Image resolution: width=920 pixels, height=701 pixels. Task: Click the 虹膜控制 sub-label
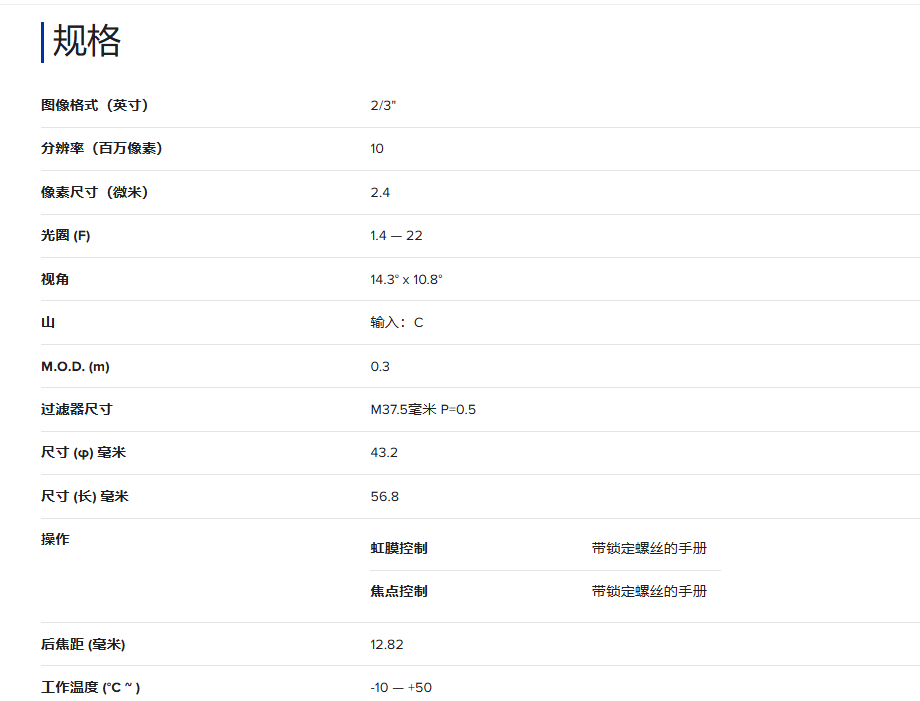(x=398, y=548)
